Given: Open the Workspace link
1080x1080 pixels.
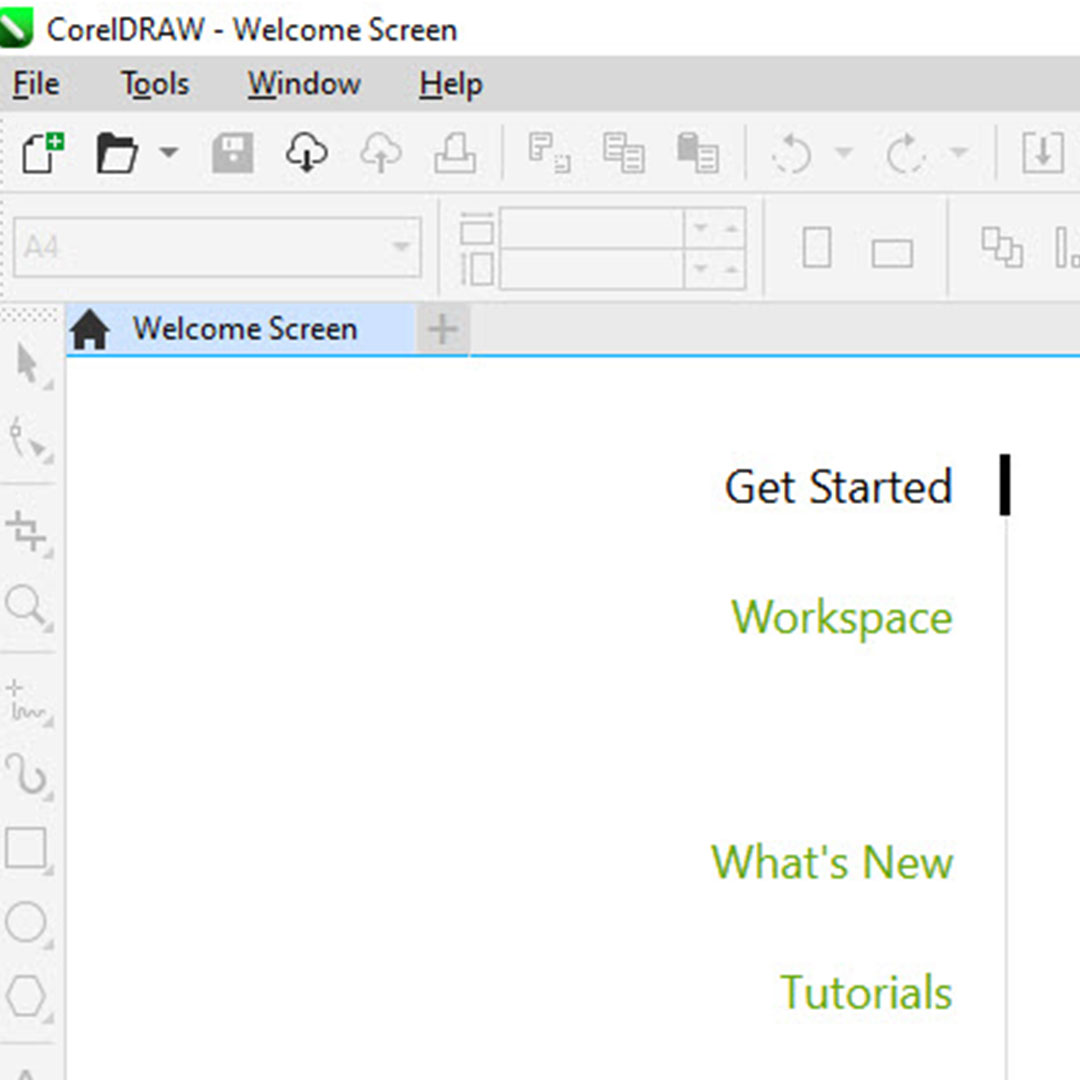Looking at the screenshot, I should coord(841,617).
